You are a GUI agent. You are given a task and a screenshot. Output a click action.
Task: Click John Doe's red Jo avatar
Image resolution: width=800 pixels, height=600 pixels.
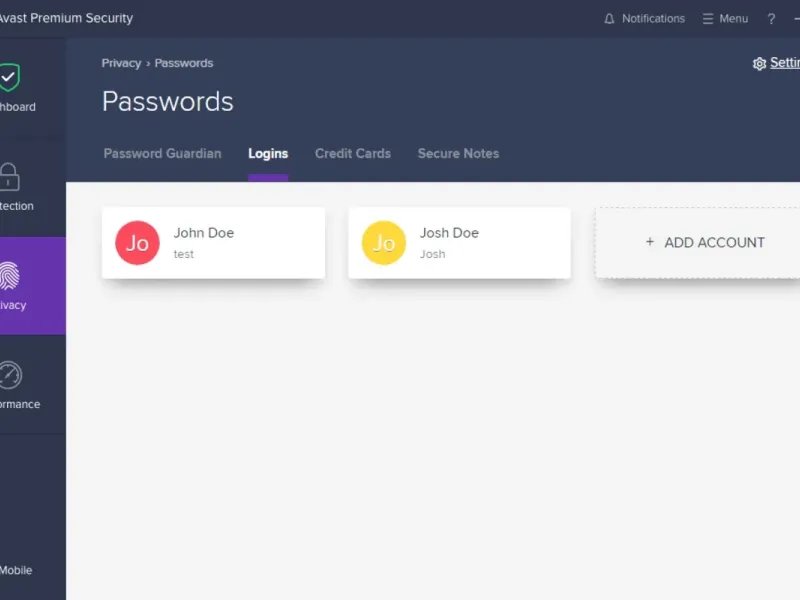pos(137,243)
